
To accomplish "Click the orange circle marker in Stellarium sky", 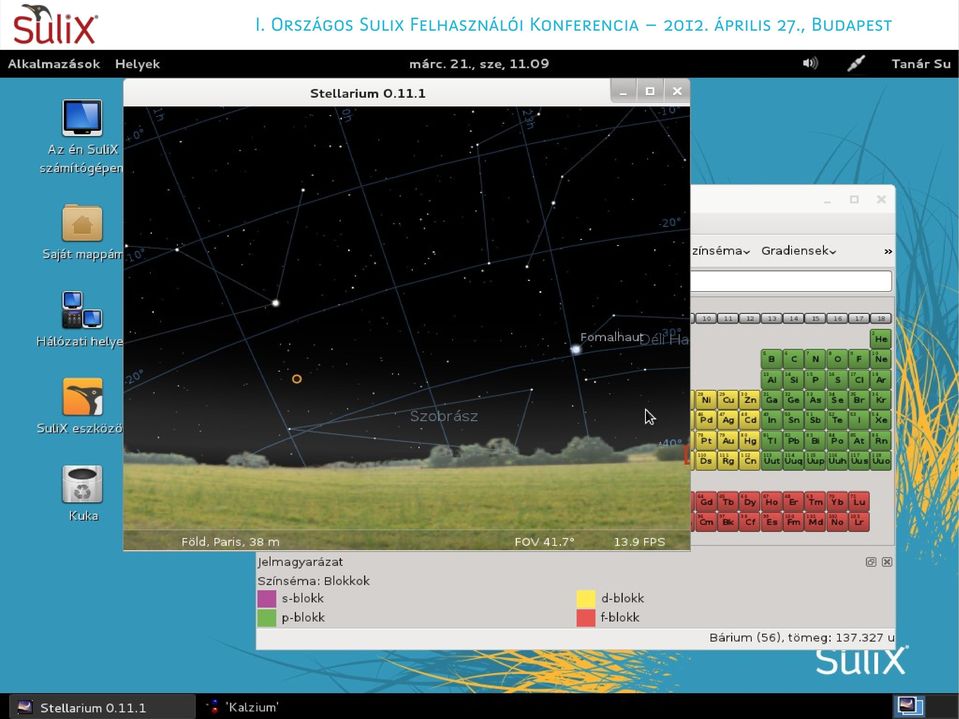I will point(297,379).
